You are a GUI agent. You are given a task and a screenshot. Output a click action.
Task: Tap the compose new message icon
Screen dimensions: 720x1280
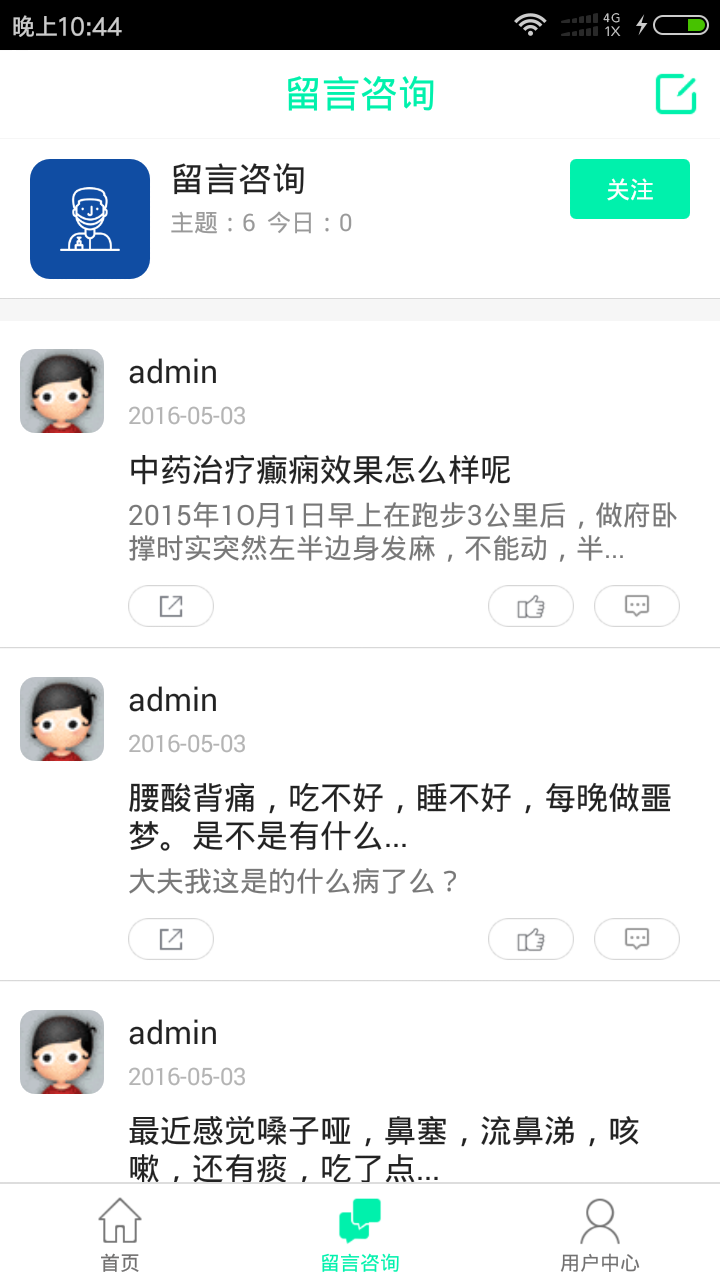[x=676, y=94]
